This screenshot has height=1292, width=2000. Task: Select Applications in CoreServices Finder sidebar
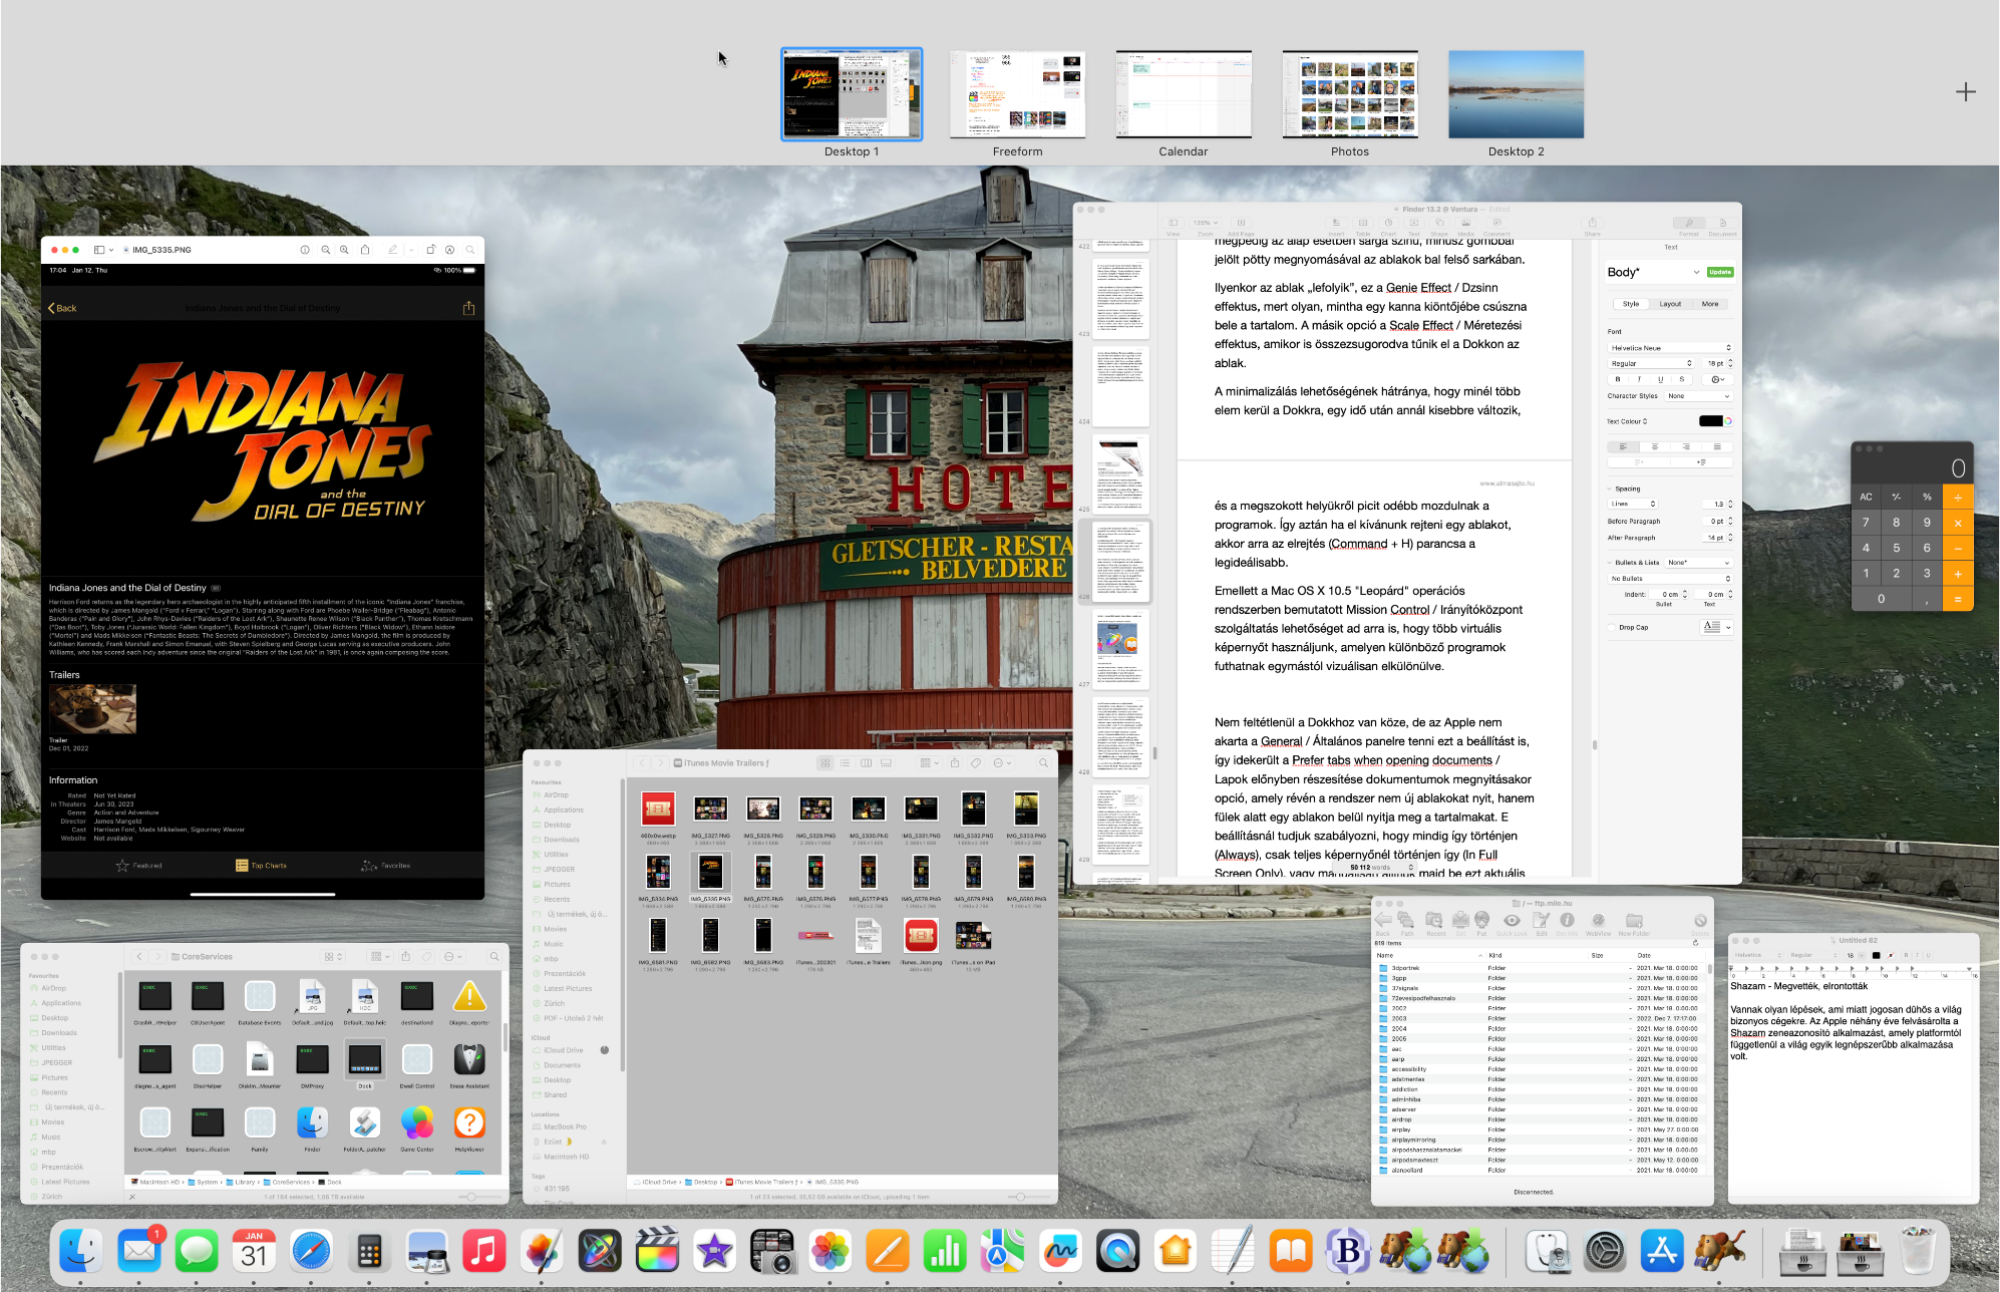click(x=61, y=1003)
